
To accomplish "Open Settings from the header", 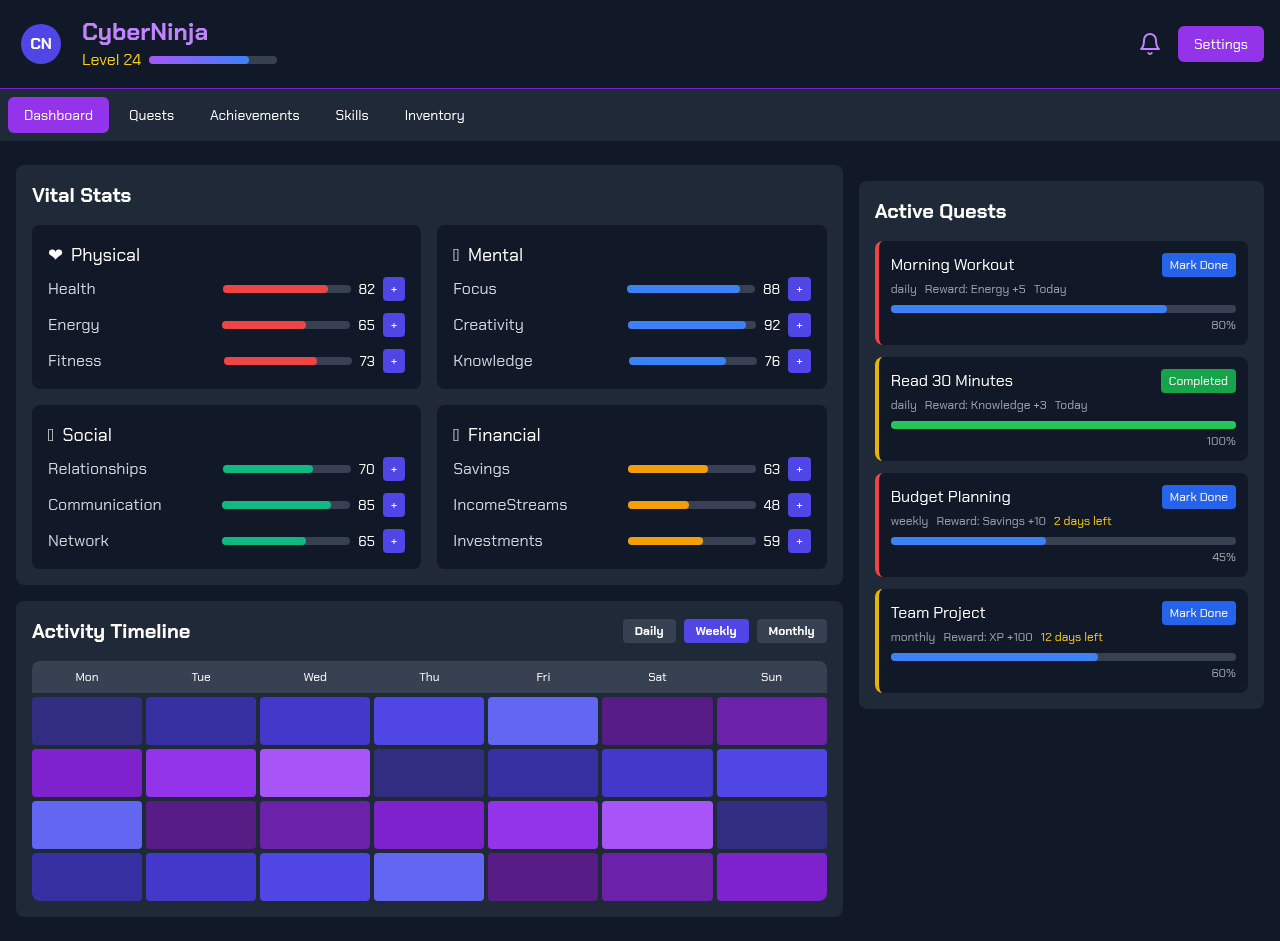I will pos(1220,44).
